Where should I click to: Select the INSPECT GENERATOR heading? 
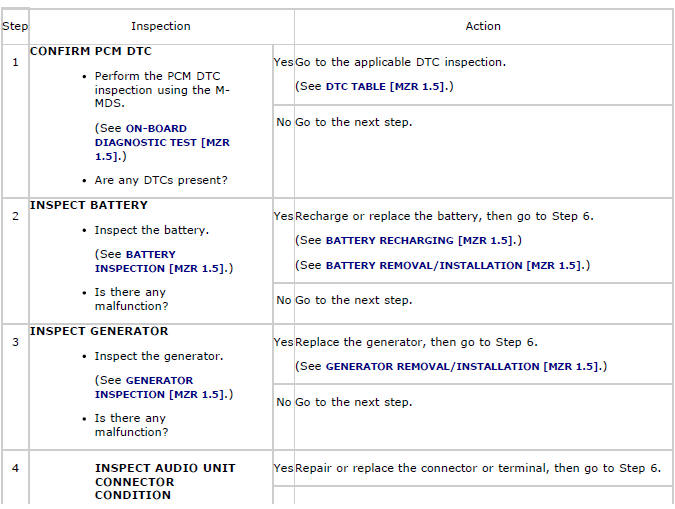pyautogui.click(x=99, y=331)
